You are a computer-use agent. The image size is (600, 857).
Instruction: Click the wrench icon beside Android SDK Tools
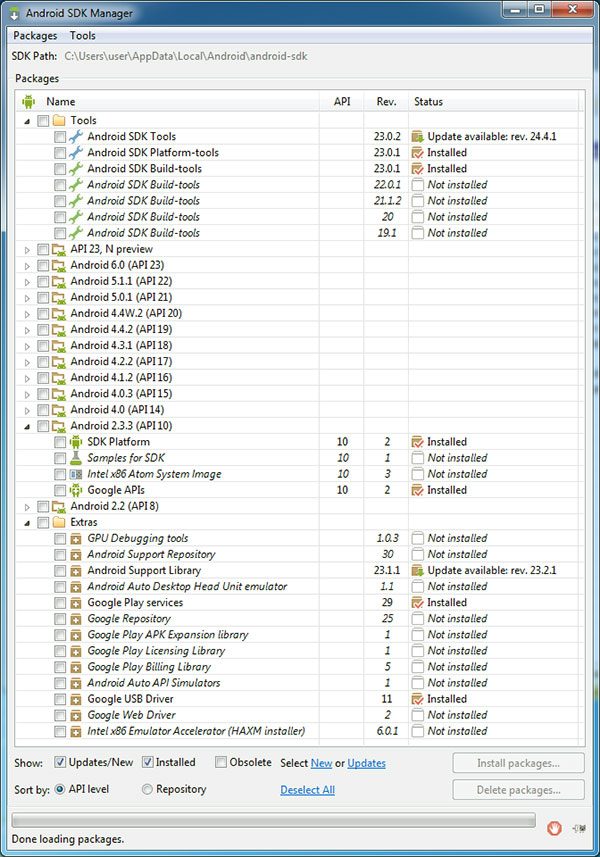tap(76, 137)
